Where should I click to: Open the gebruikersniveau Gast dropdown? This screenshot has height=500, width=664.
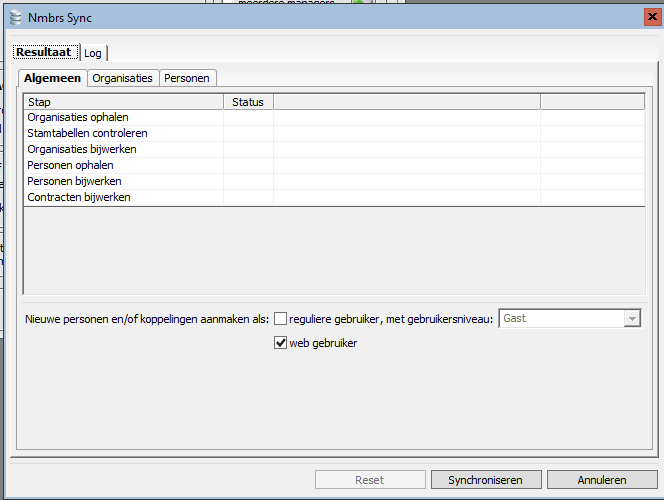click(570, 318)
